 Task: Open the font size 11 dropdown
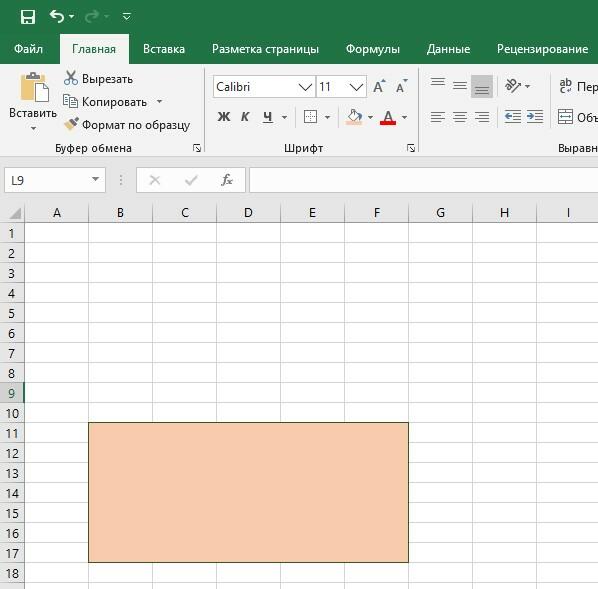click(x=356, y=87)
